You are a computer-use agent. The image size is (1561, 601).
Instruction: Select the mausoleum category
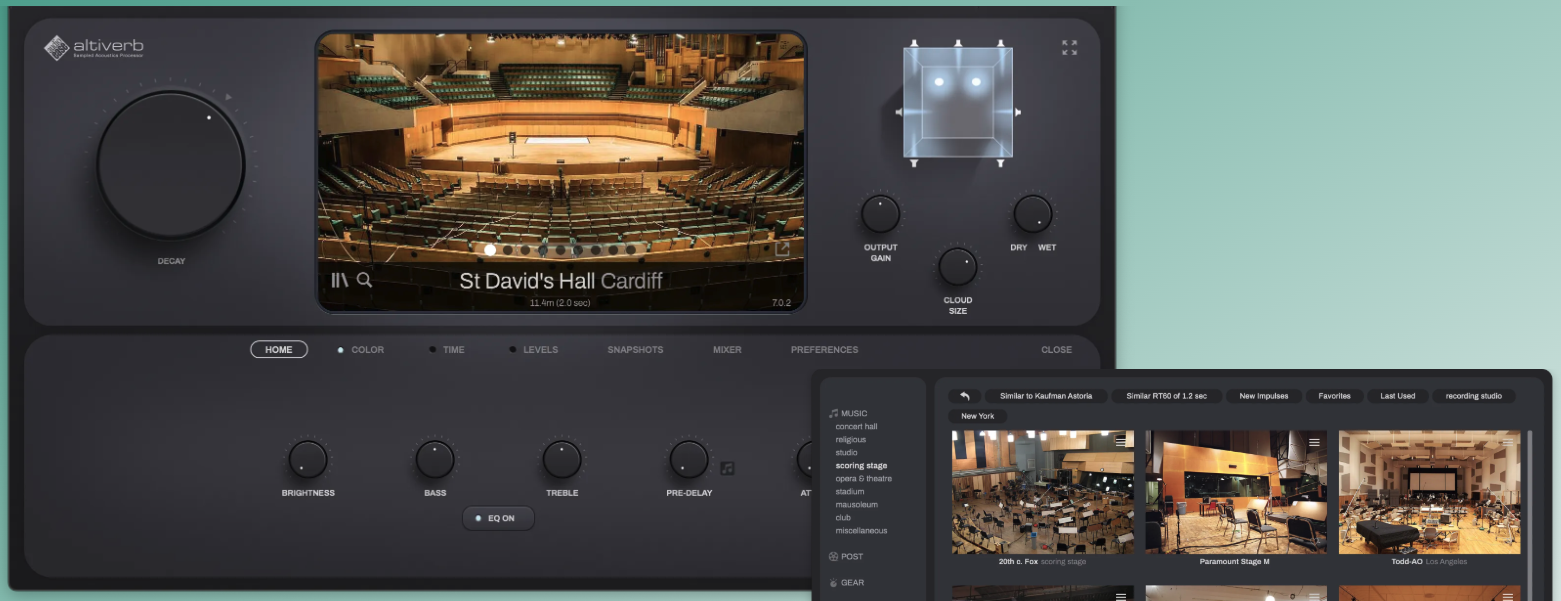(856, 505)
